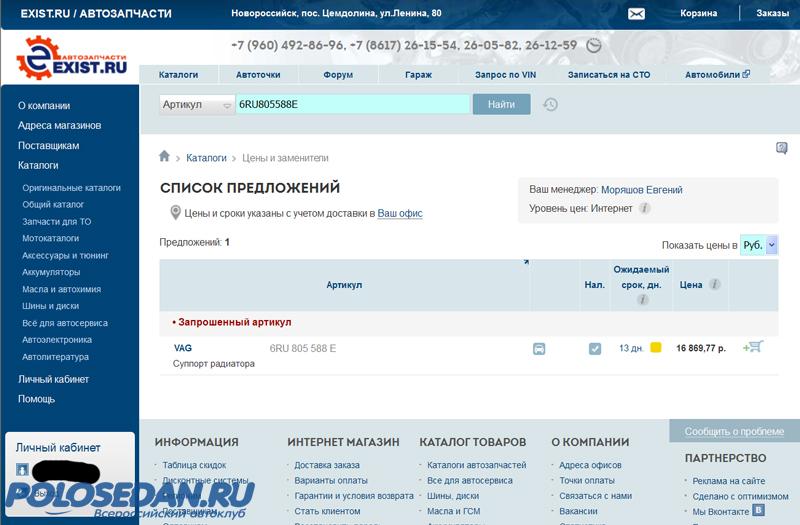Open the Руб. currency dropdown
This screenshot has height=525, width=800.
click(759, 245)
